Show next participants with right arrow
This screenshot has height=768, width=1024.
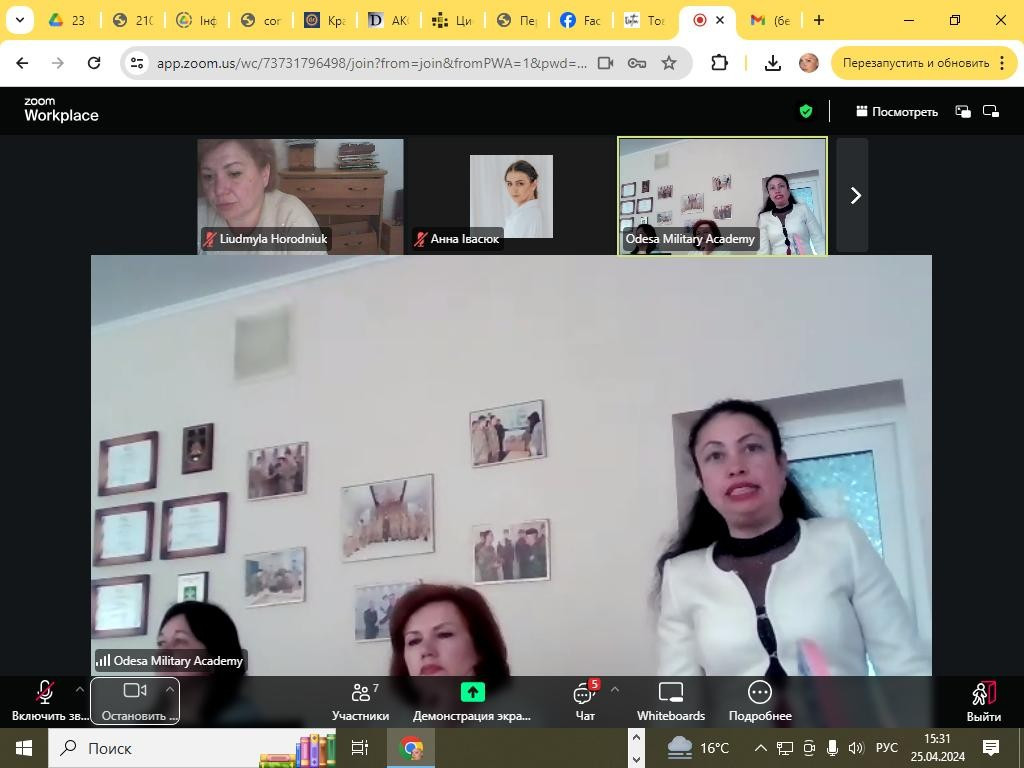point(853,195)
